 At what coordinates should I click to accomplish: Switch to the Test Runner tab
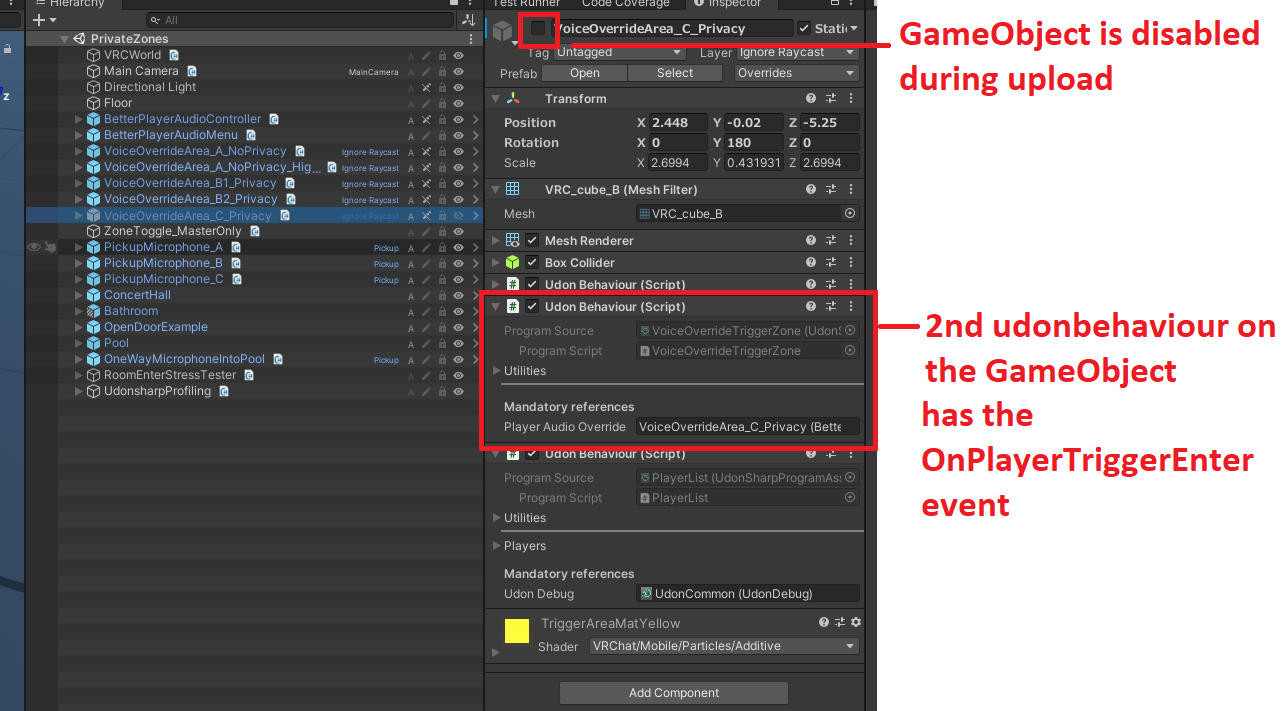(526, 4)
